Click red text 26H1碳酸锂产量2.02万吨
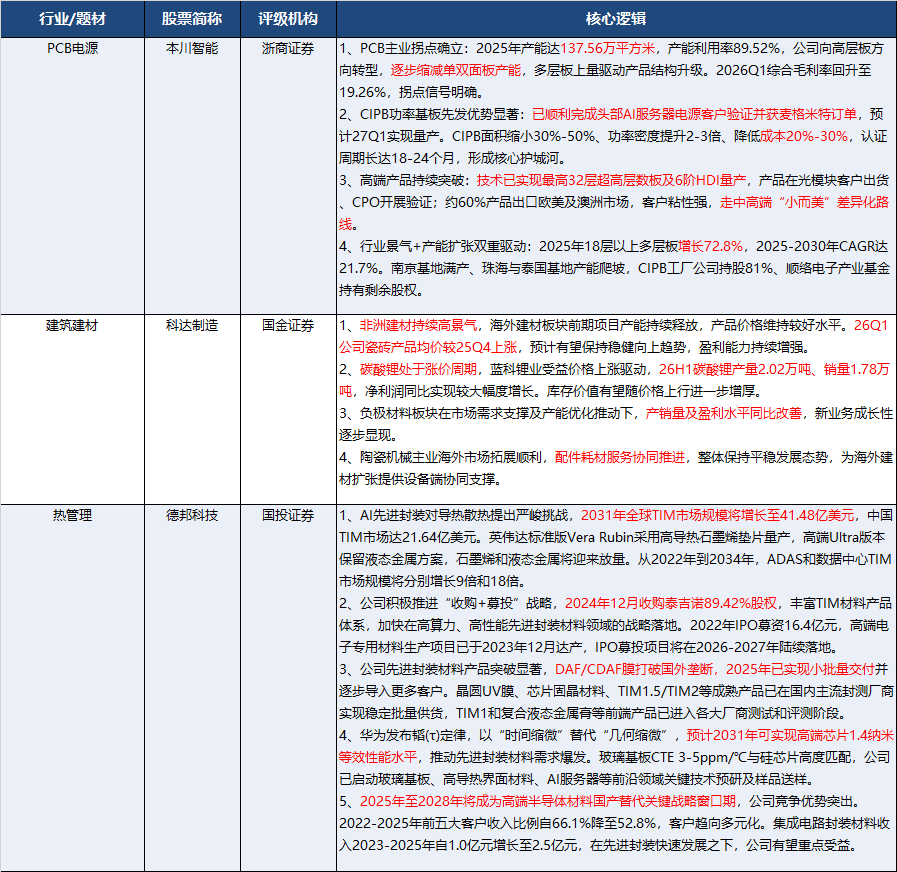This screenshot has width=897, height=872. (735, 370)
